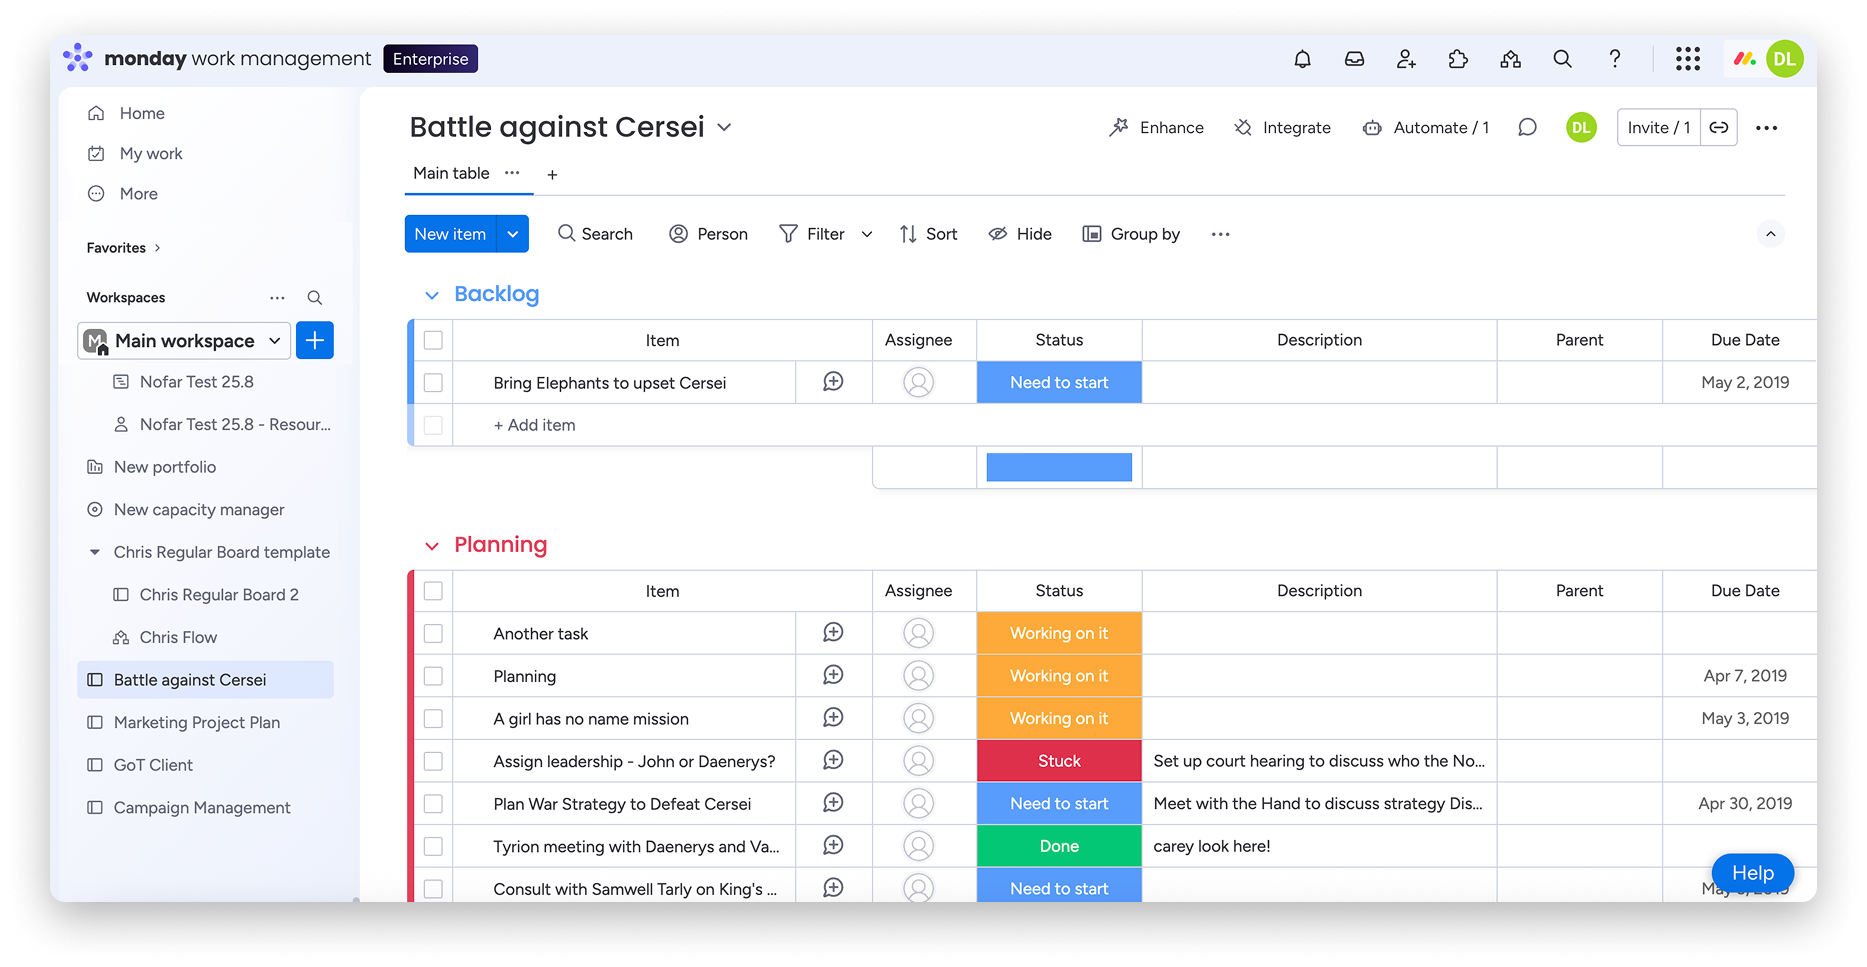Open conversation for Another task

[x=833, y=633]
